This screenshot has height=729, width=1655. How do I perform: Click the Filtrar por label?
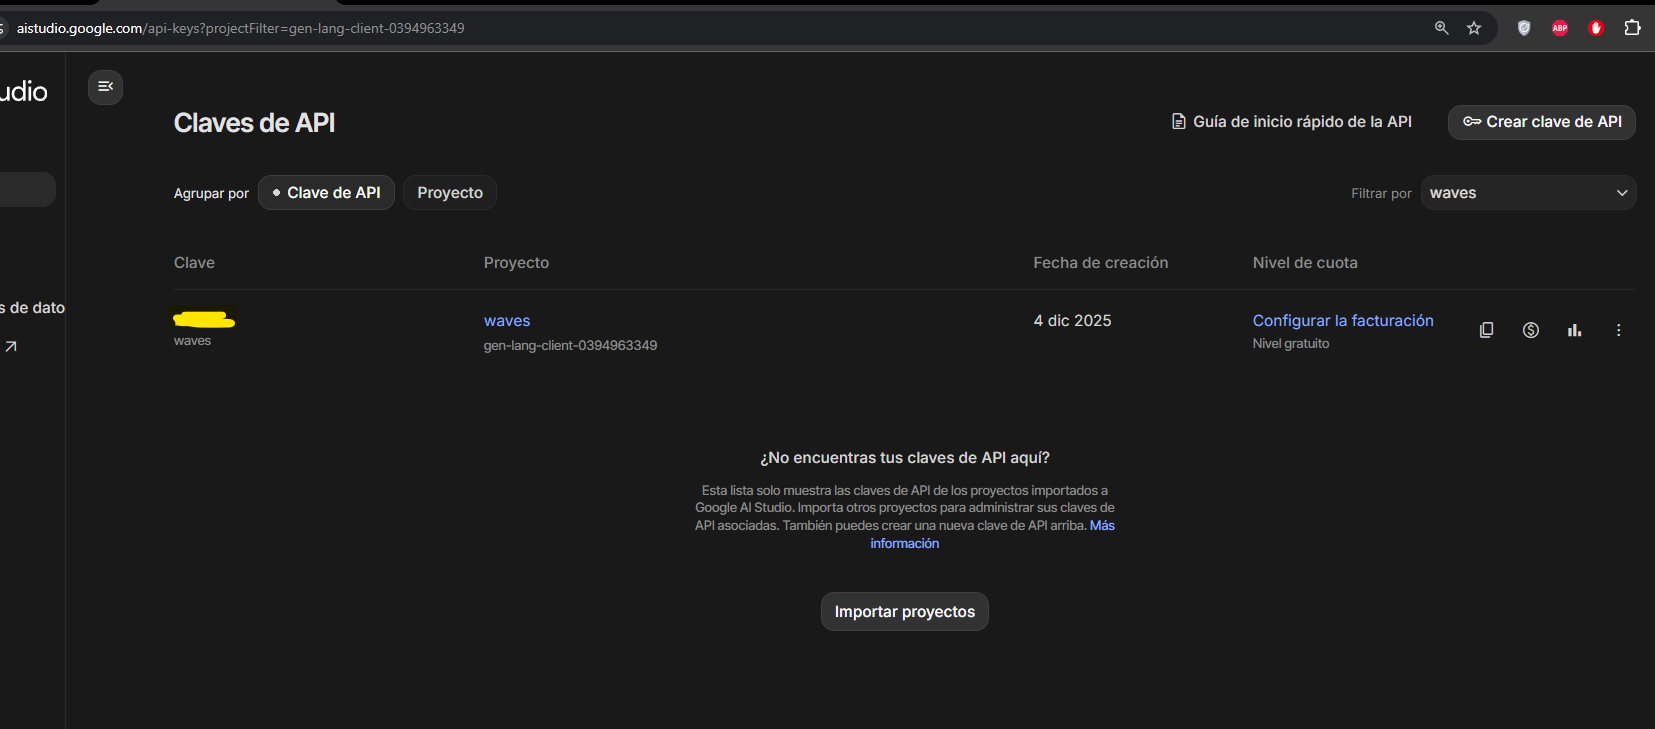click(x=1381, y=194)
